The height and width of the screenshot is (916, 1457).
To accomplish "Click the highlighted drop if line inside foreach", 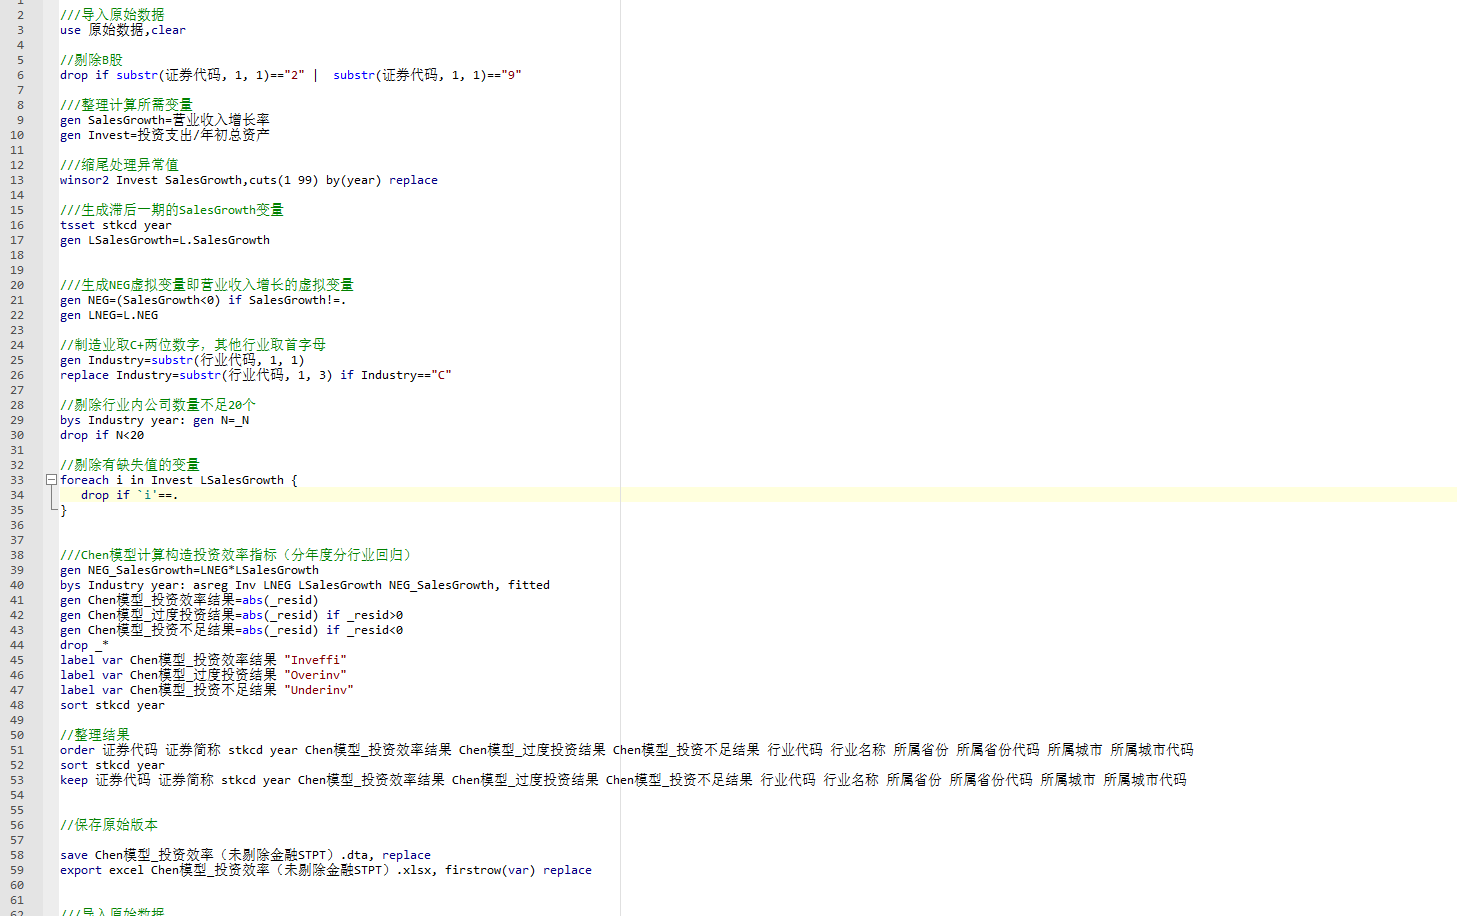I will 129,495.
